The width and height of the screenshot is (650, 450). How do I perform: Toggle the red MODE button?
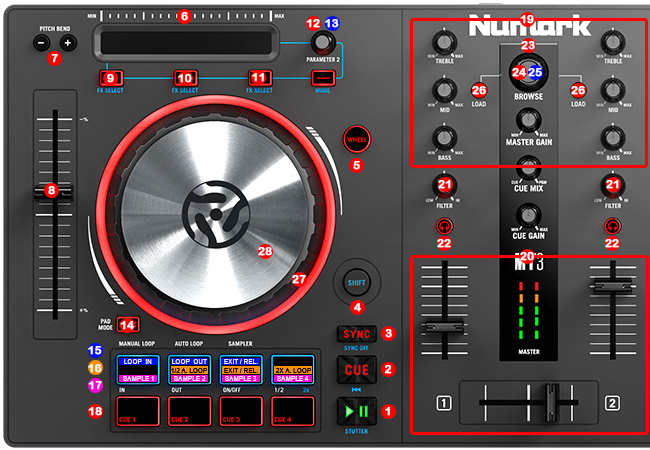pos(323,77)
